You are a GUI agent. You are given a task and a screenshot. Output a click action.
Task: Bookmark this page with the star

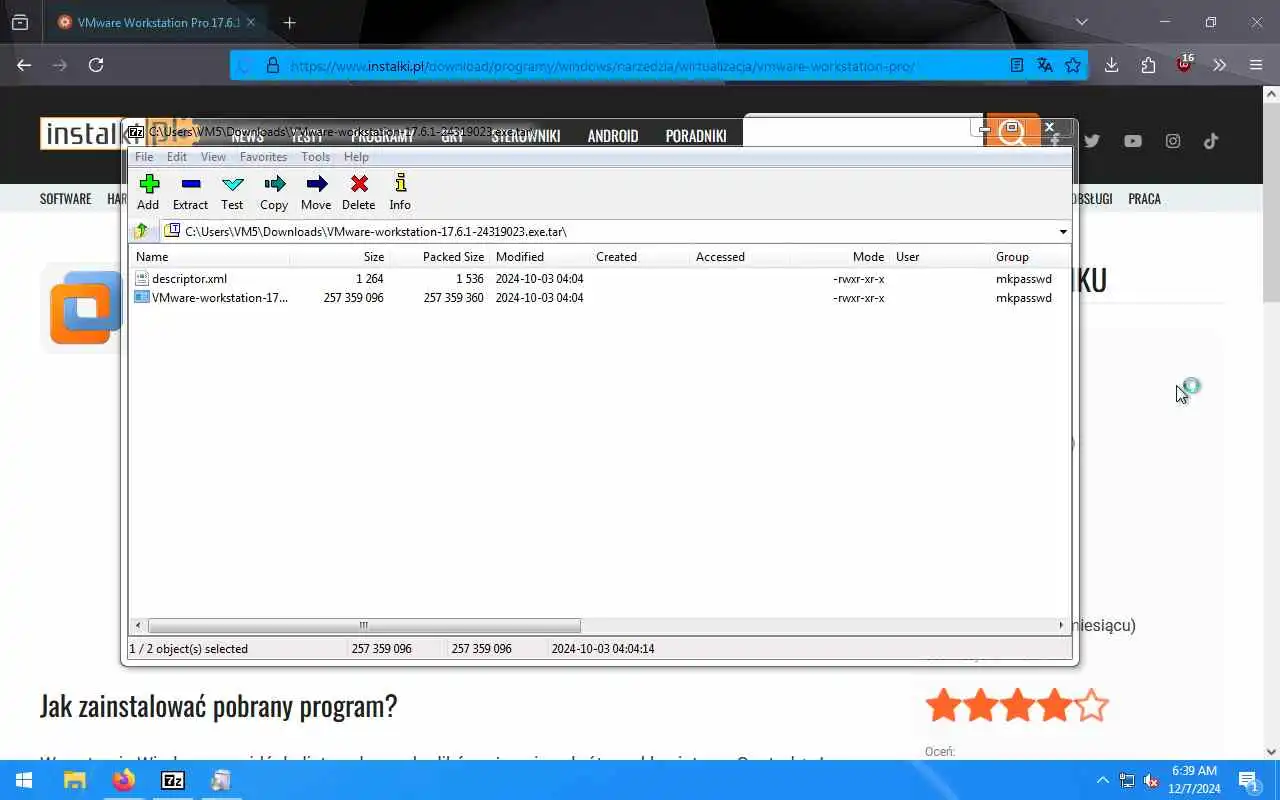click(x=1073, y=65)
